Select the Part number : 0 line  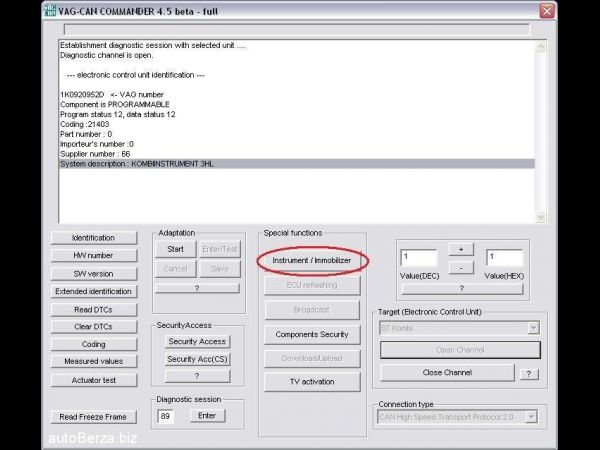click(297, 134)
